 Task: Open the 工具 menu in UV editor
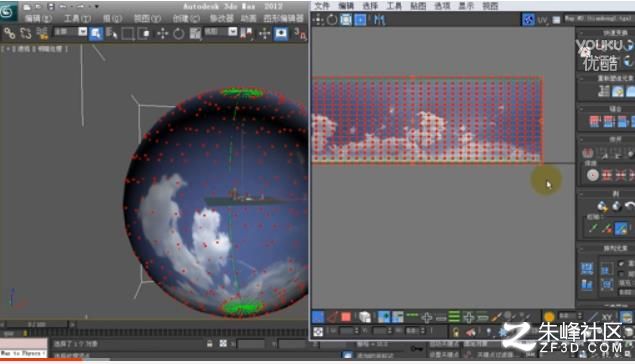pos(394,6)
